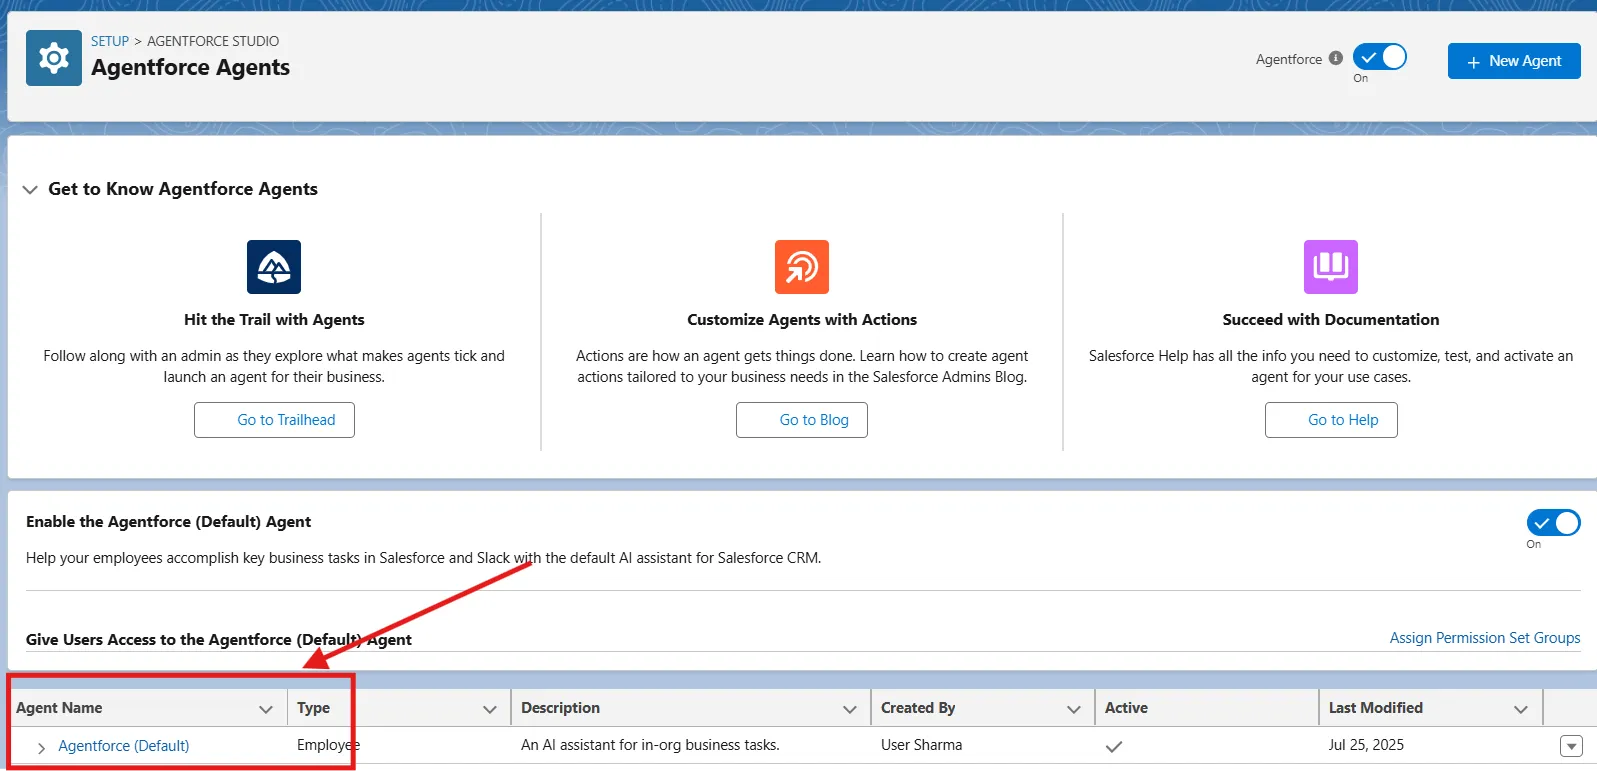The height and width of the screenshot is (771, 1597).
Task: Open the Agent Name column menu
Action: (x=266, y=709)
